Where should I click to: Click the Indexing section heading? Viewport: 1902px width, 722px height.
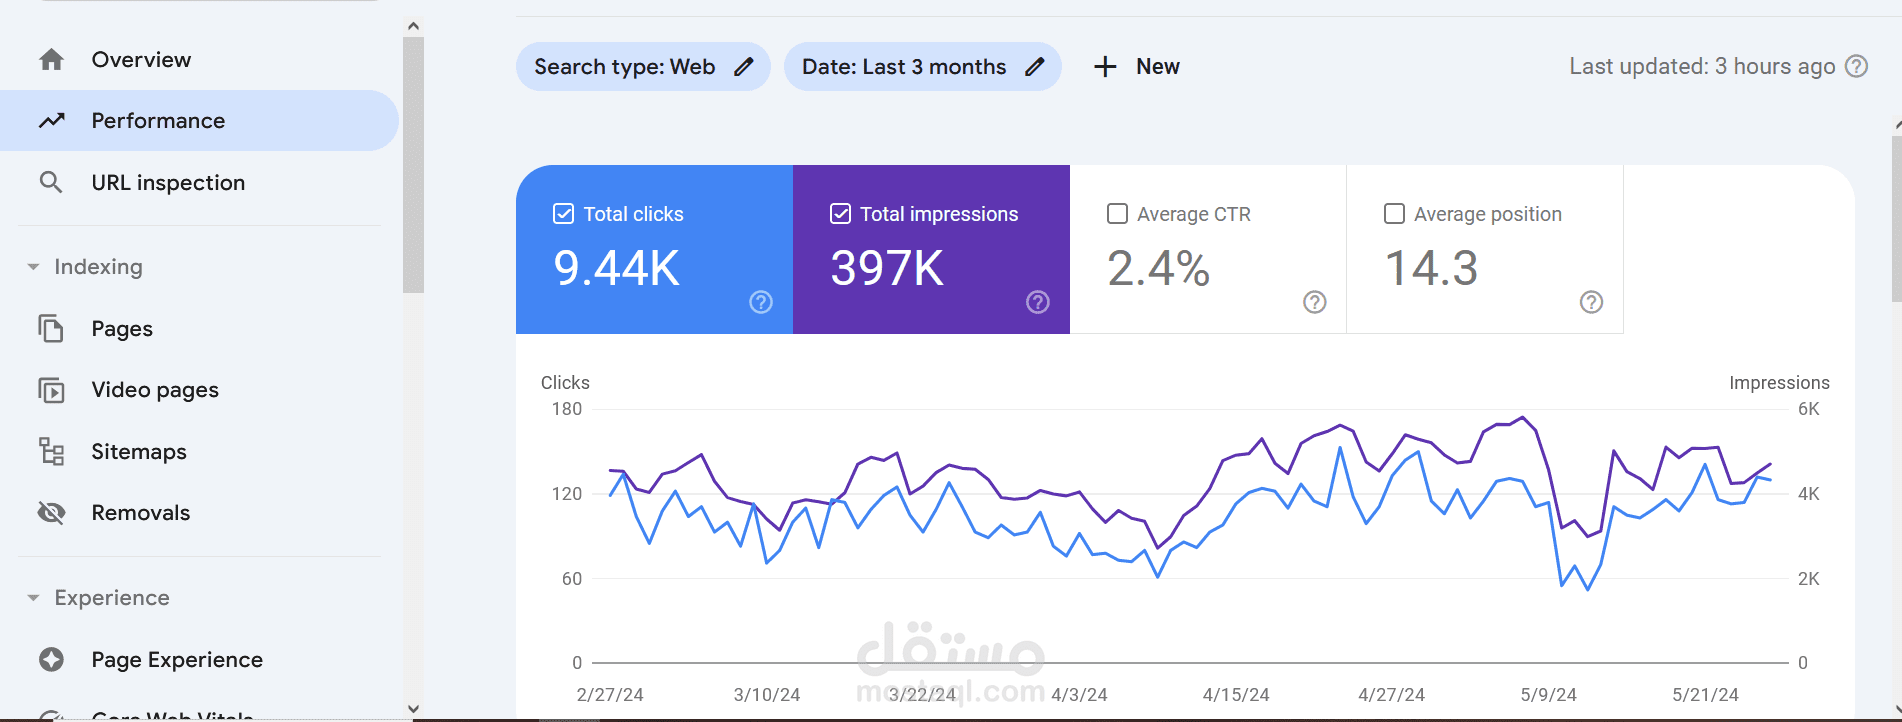[x=98, y=267]
